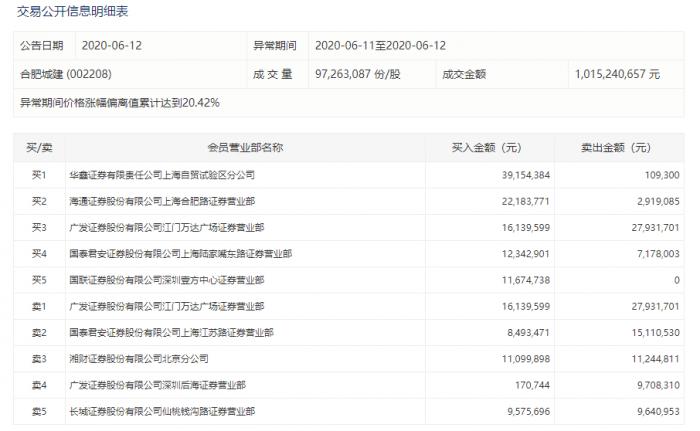Select the 买4 row label
The width and height of the screenshot is (700, 431).
(39, 254)
